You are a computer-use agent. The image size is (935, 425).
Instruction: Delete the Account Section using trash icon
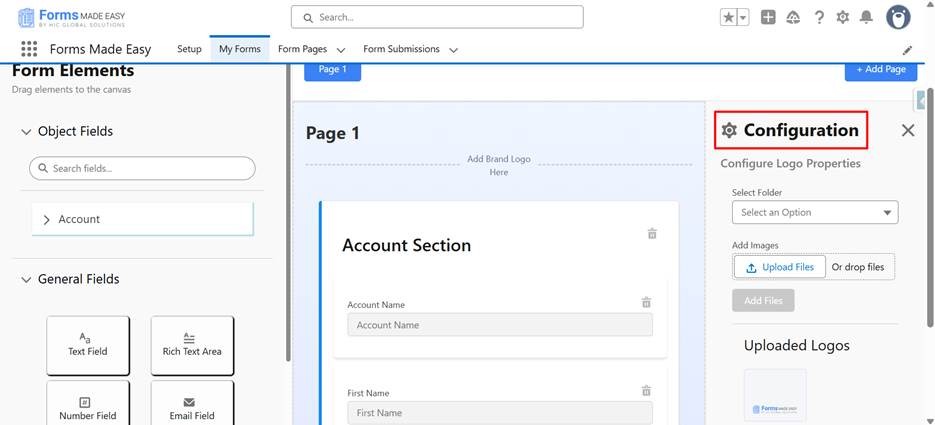(652, 234)
